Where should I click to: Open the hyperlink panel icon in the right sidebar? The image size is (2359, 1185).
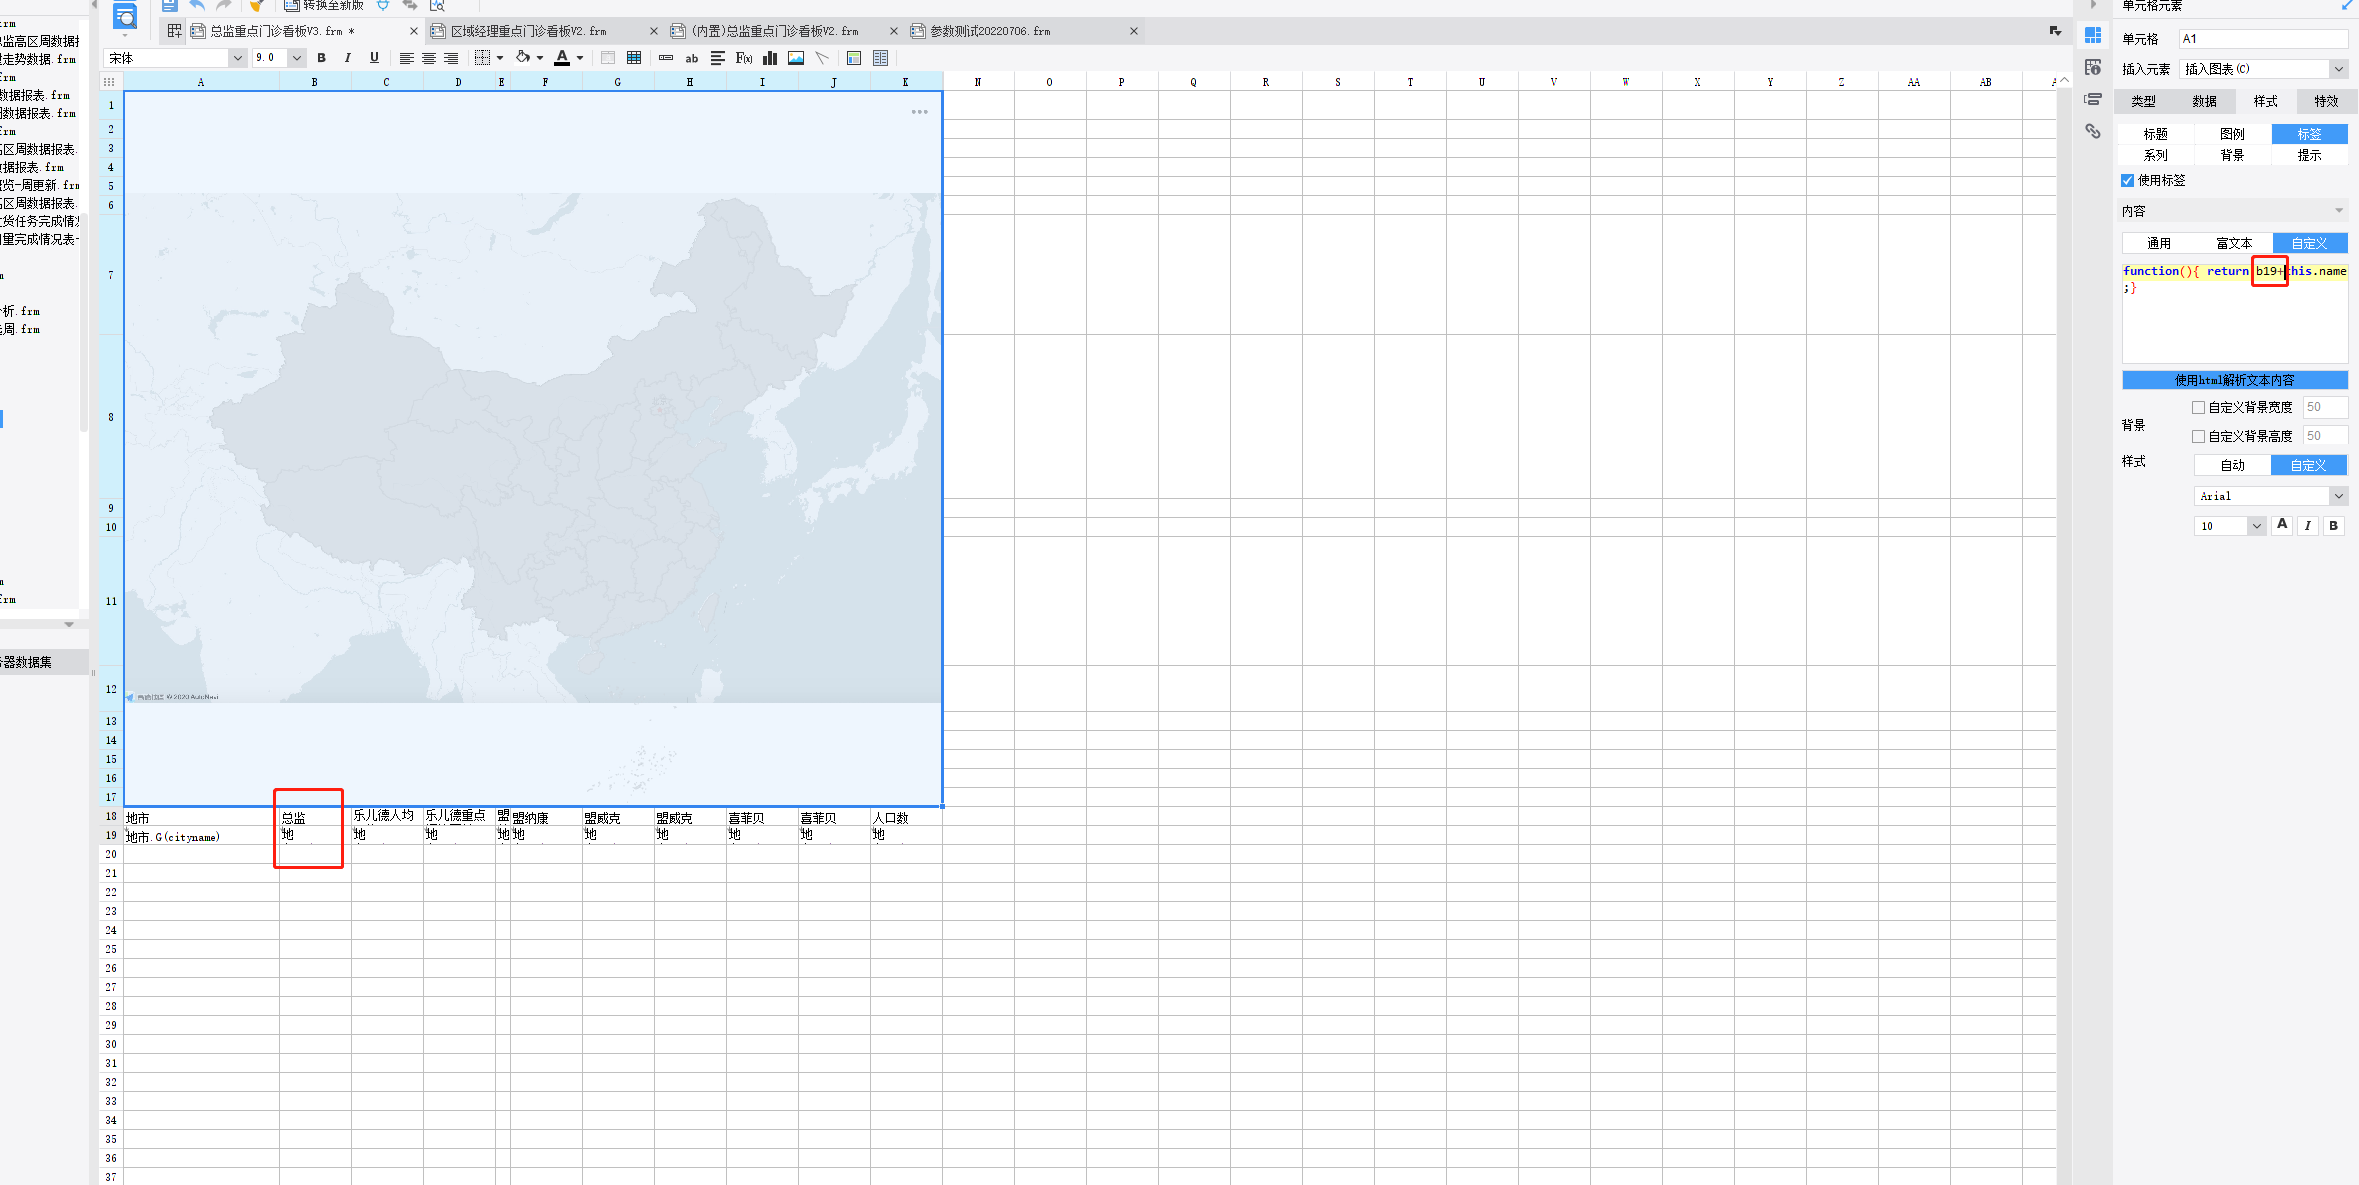point(2092,131)
